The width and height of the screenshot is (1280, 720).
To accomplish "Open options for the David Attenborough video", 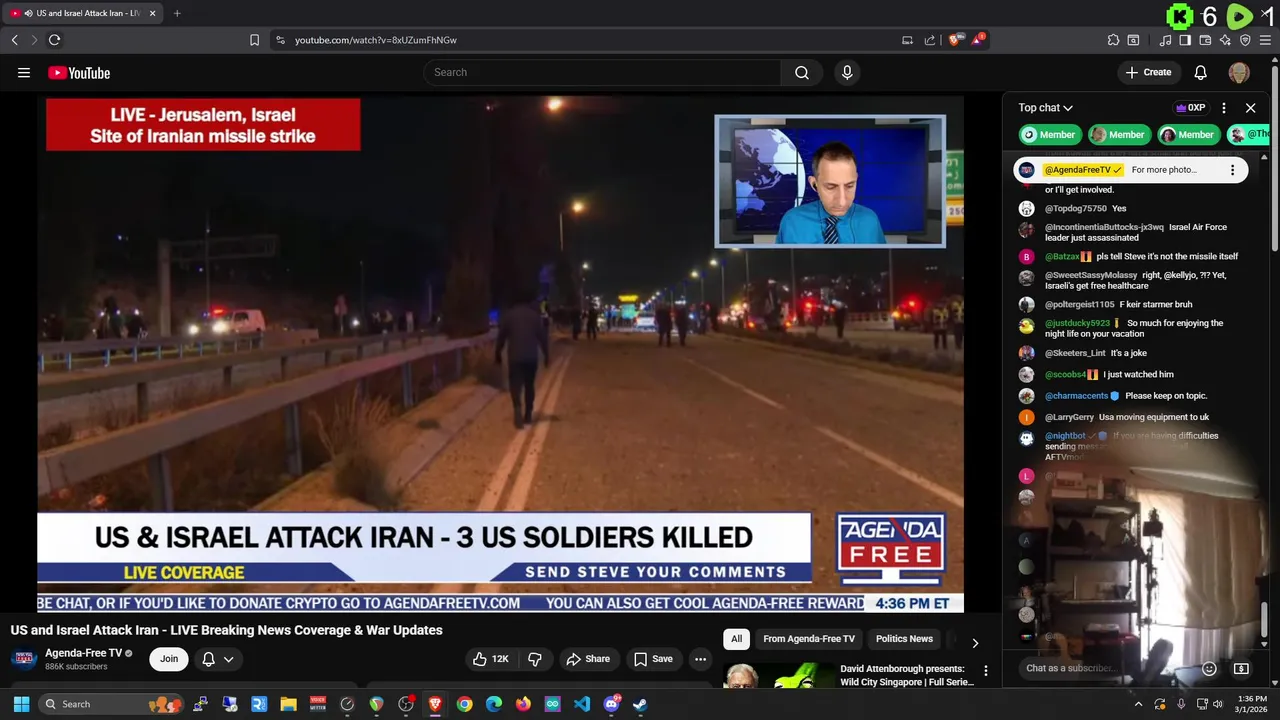I will [985, 671].
